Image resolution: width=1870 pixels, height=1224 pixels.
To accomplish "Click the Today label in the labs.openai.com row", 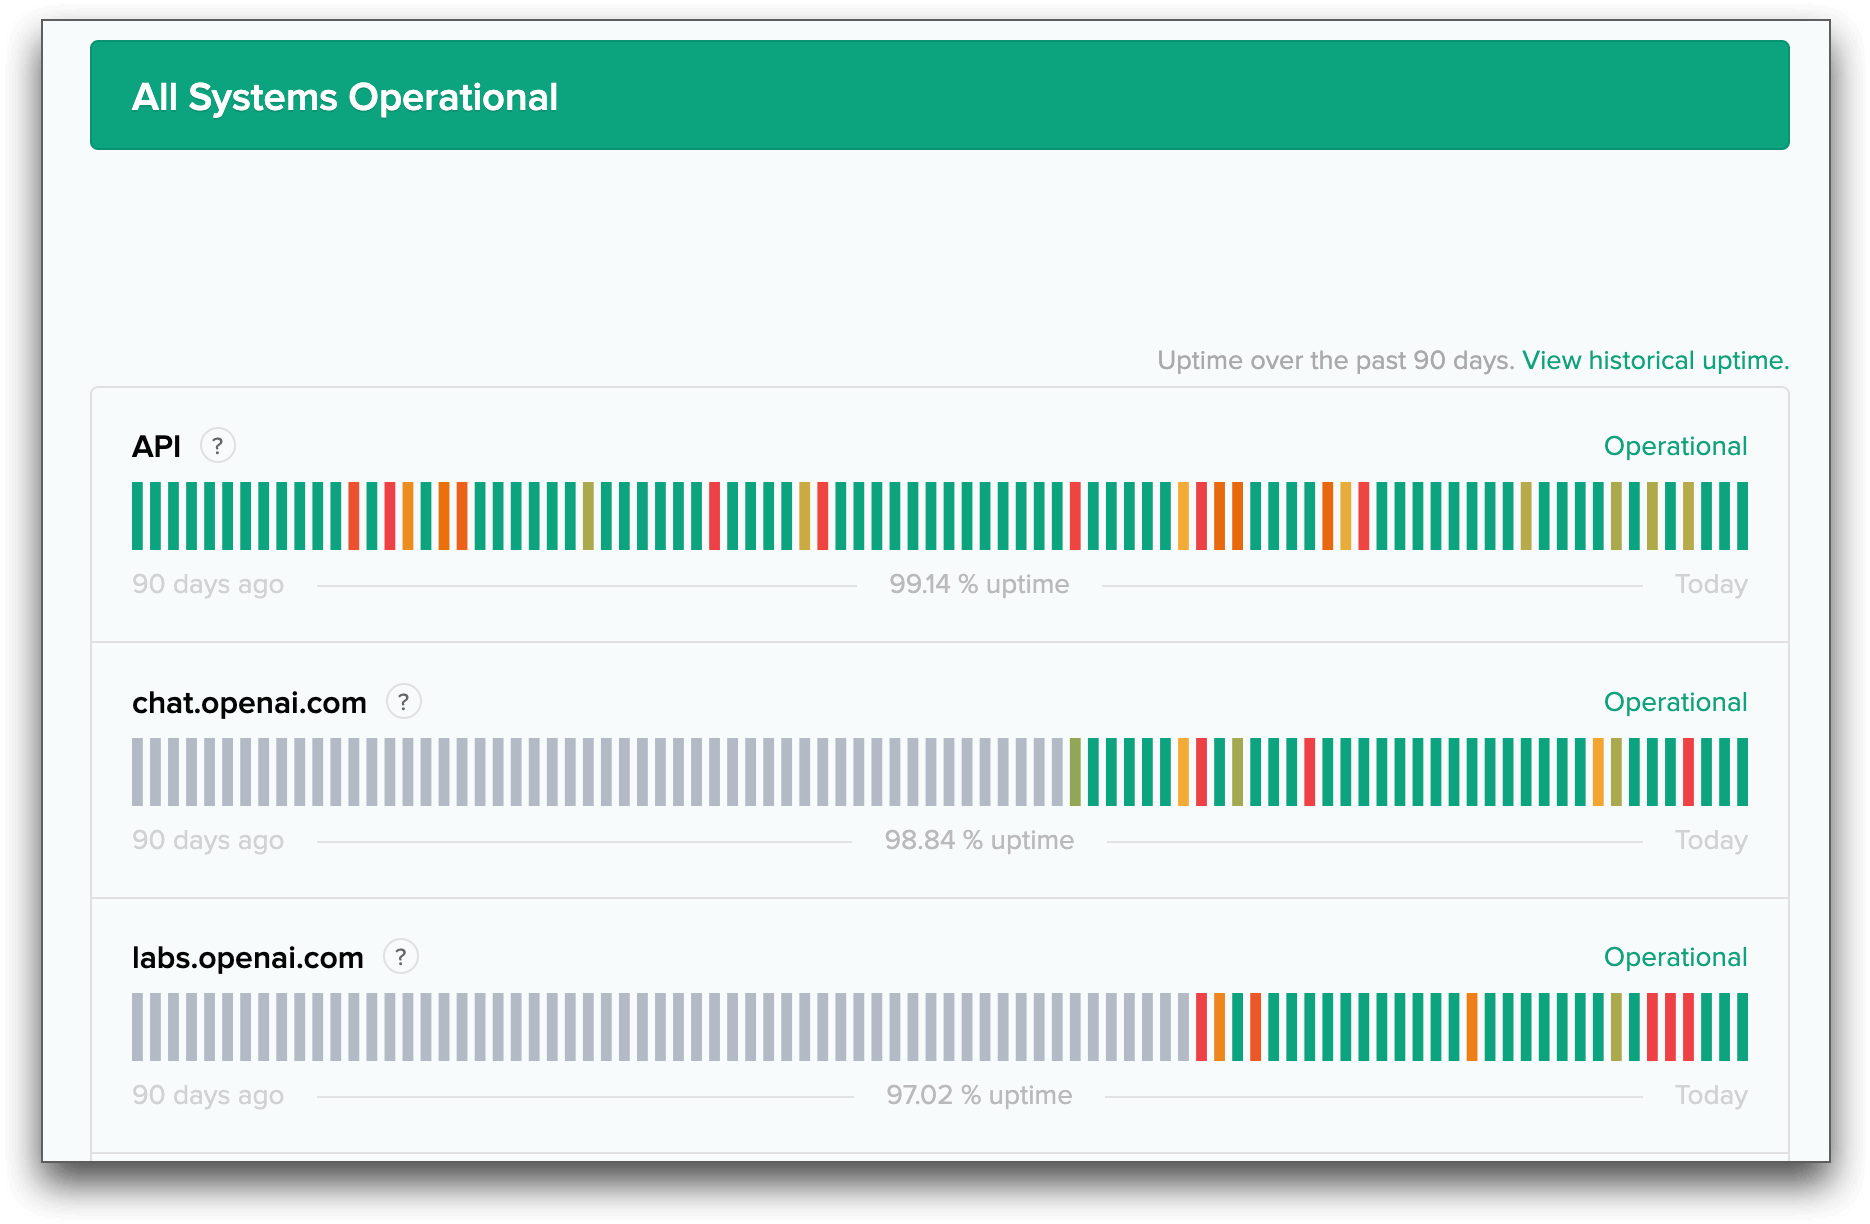I will click(x=1712, y=1095).
